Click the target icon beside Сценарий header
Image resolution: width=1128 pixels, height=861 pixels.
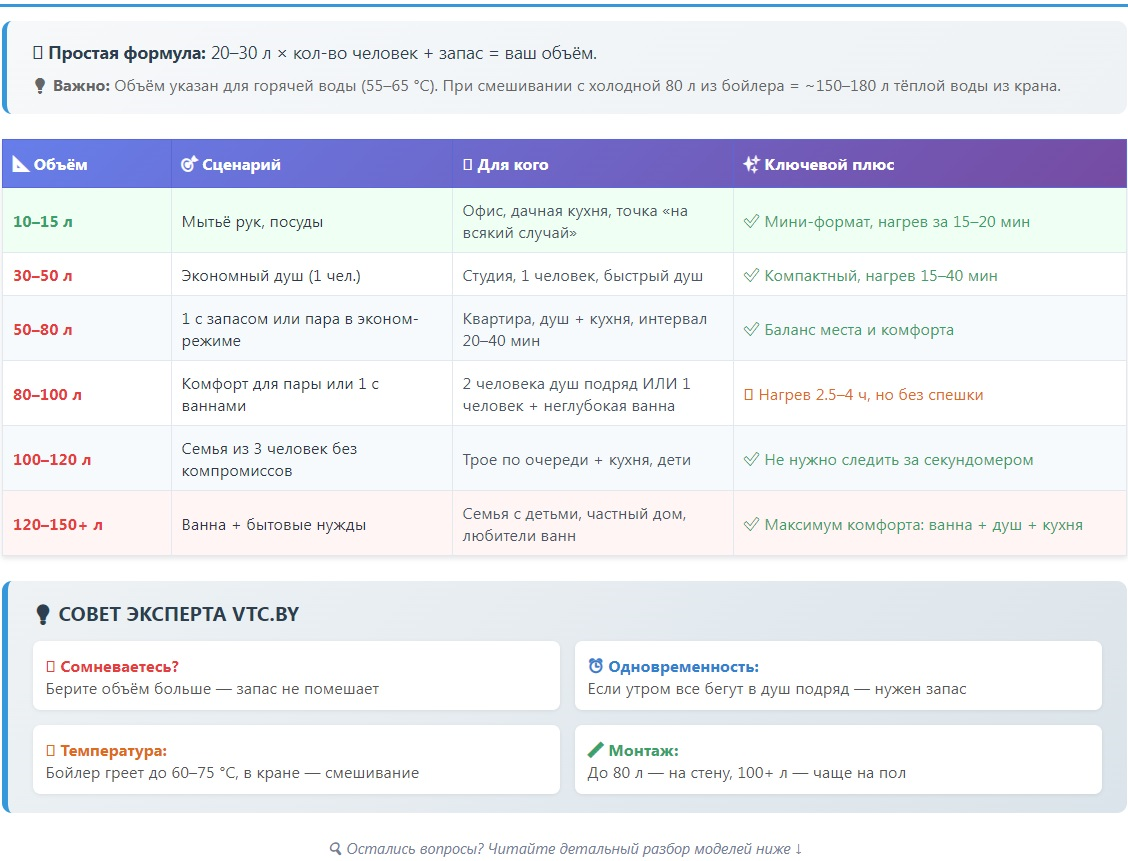[x=189, y=165]
